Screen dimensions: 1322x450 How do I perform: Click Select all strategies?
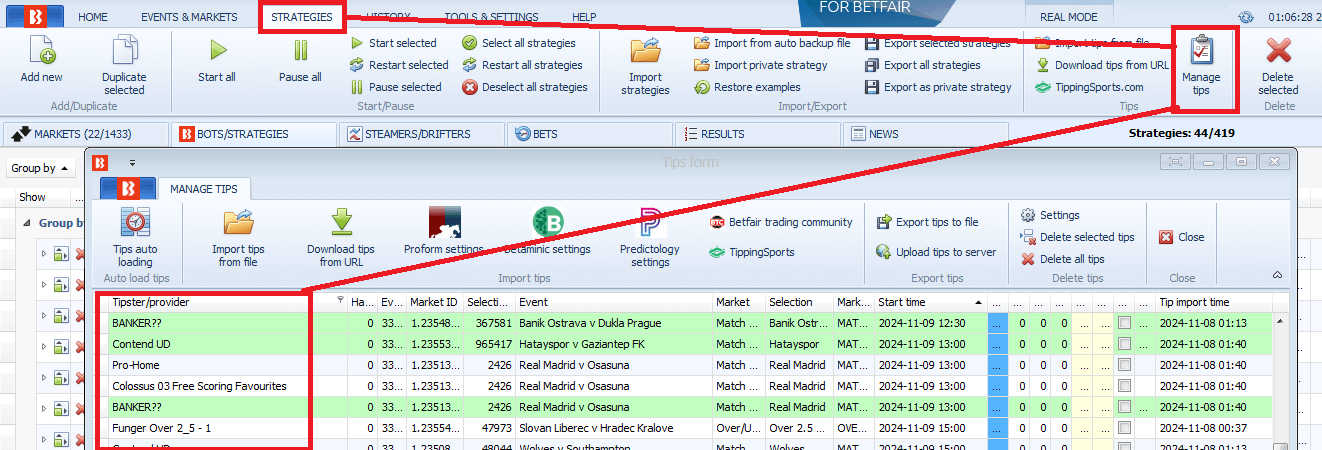519,43
